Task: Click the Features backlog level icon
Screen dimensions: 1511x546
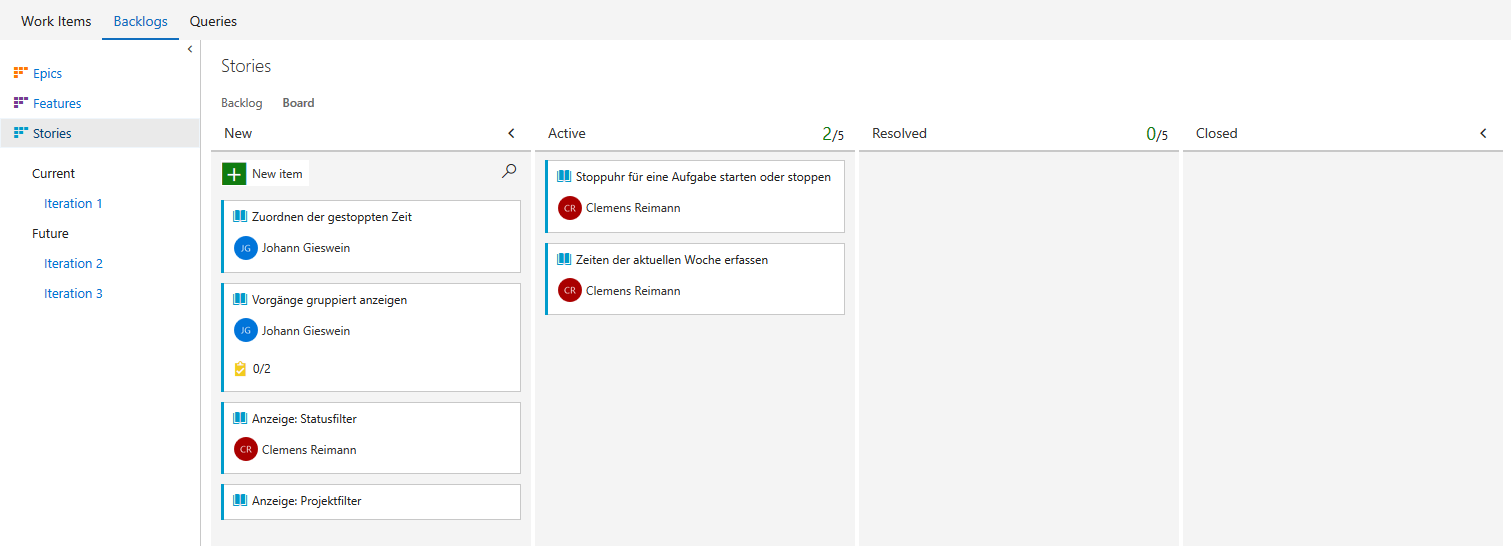Action: pos(20,103)
